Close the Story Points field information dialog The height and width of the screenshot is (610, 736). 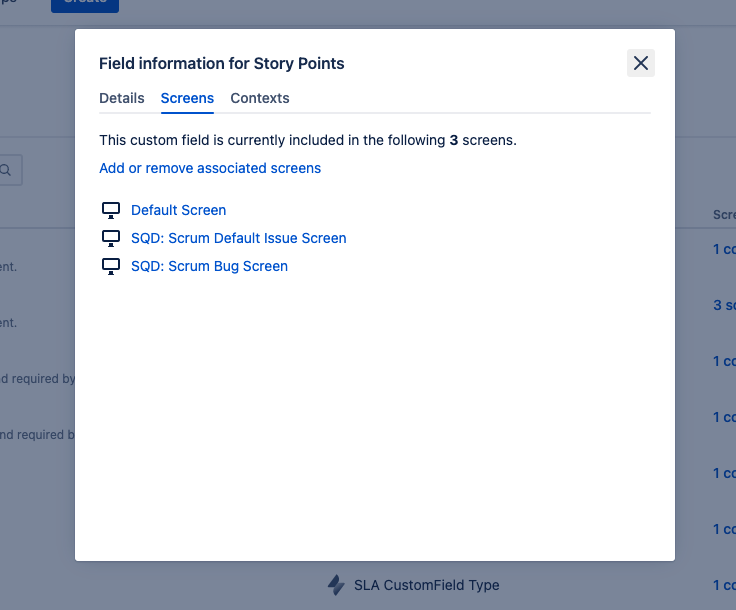click(641, 63)
